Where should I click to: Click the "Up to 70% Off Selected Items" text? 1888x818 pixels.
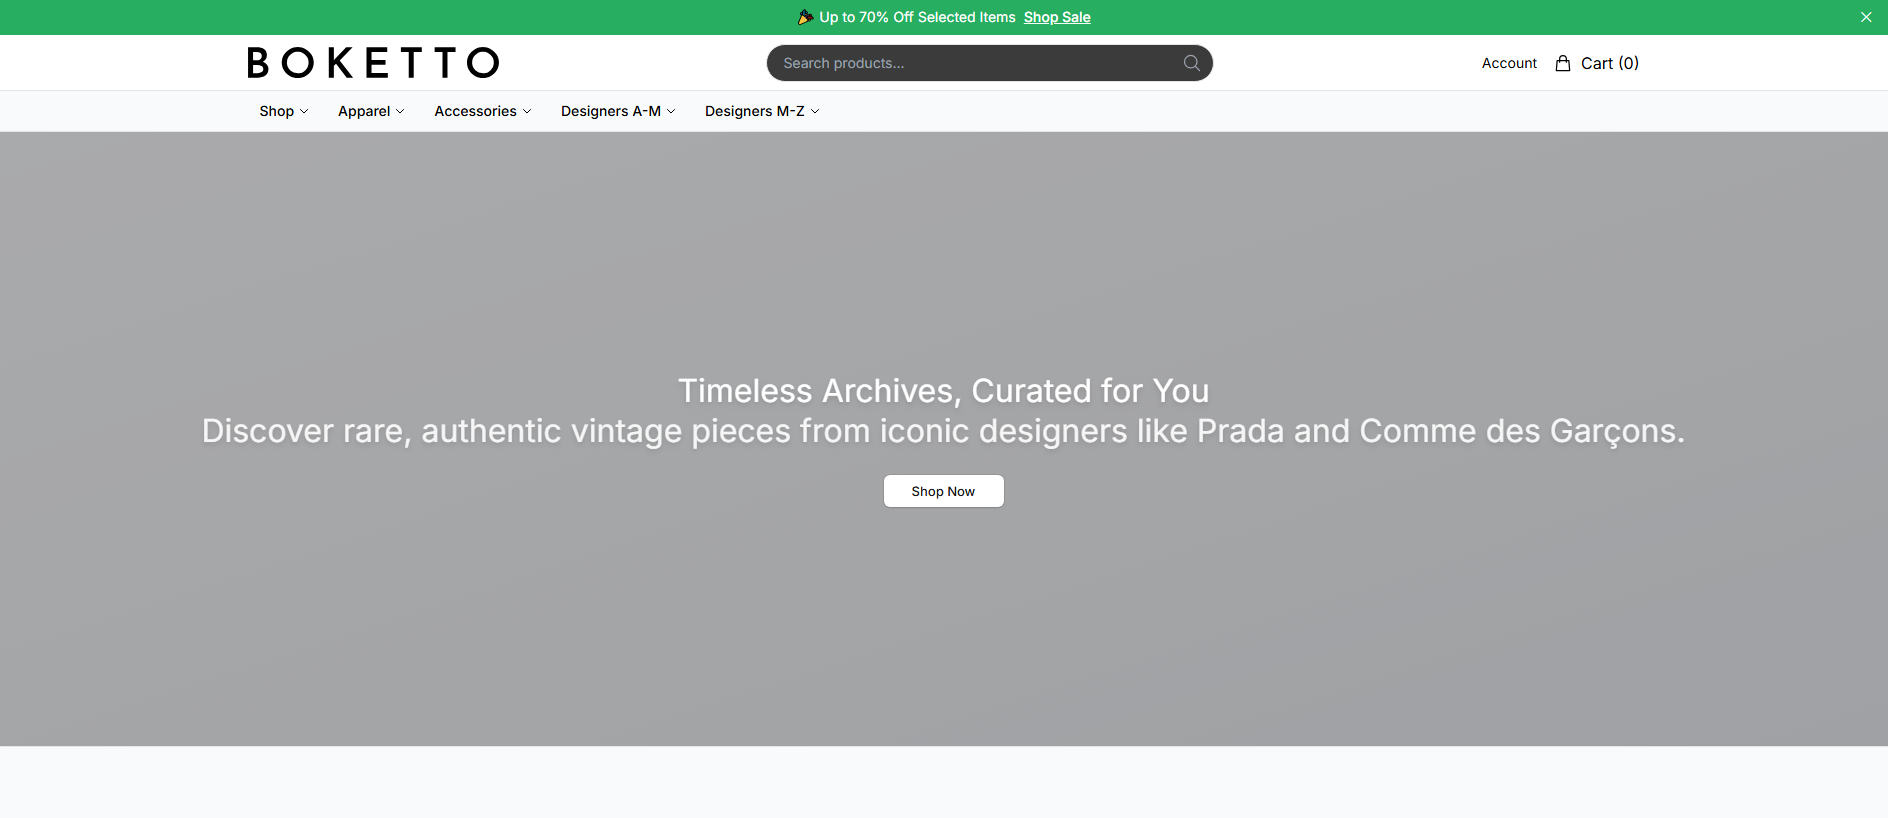(917, 17)
